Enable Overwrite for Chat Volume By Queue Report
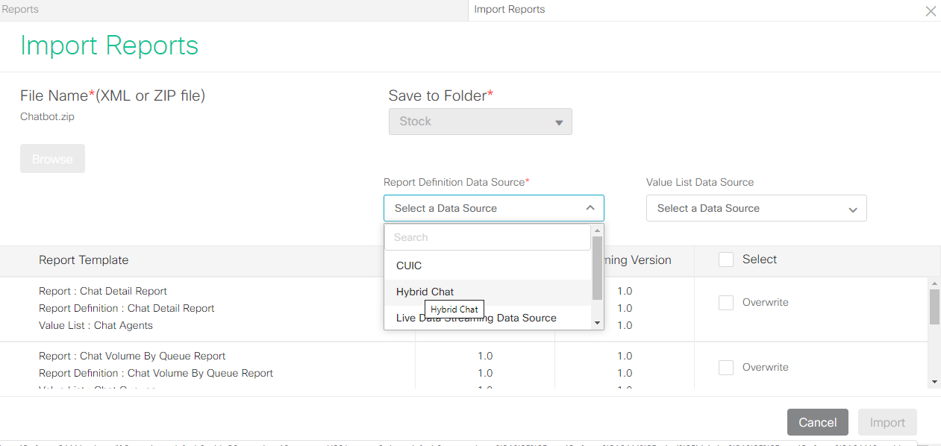This screenshot has width=941, height=446. point(726,368)
